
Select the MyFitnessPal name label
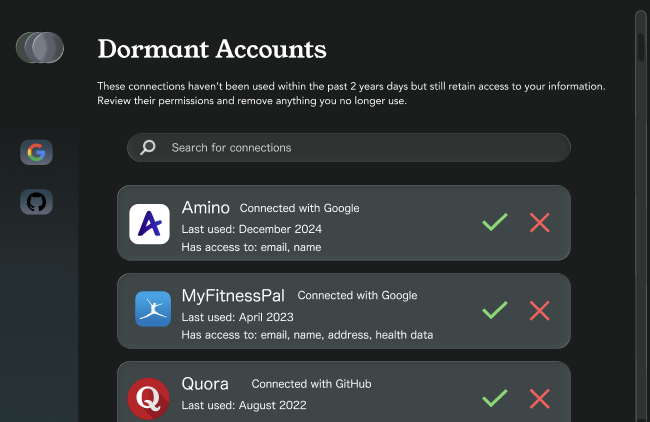coord(233,296)
